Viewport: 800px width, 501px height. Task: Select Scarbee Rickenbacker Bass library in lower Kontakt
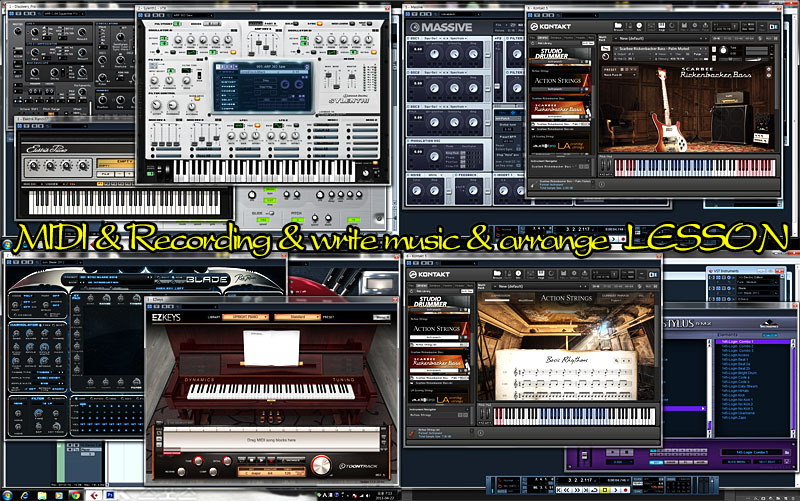coord(439,362)
